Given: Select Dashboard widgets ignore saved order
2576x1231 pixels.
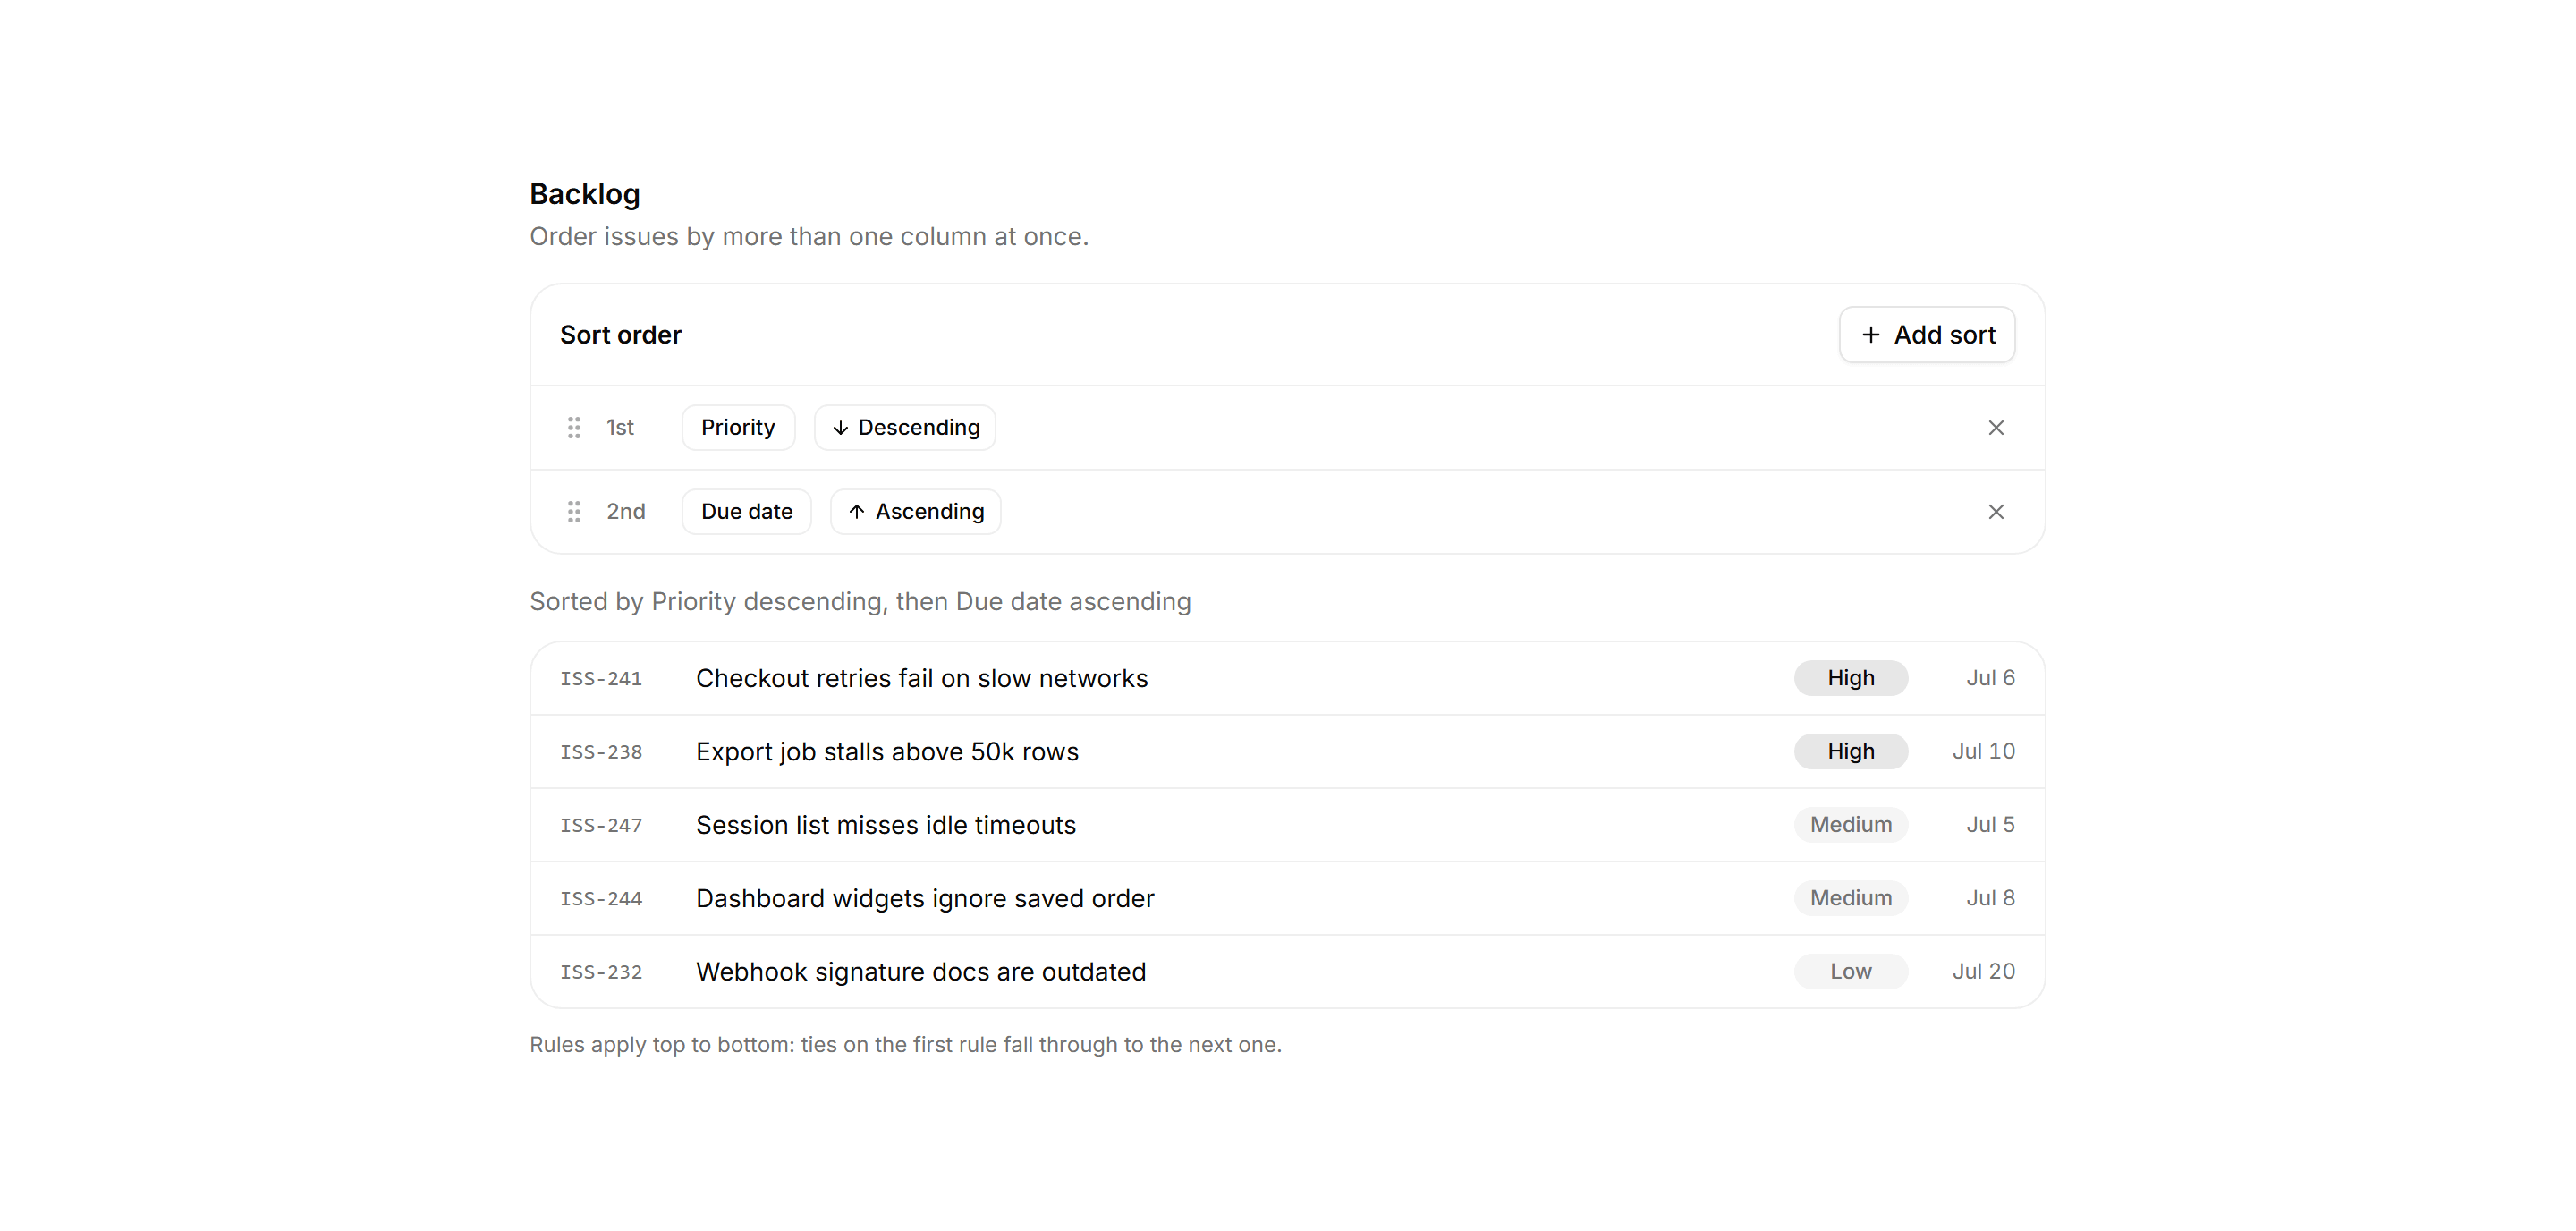Looking at the screenshot, I should (925, 899).
